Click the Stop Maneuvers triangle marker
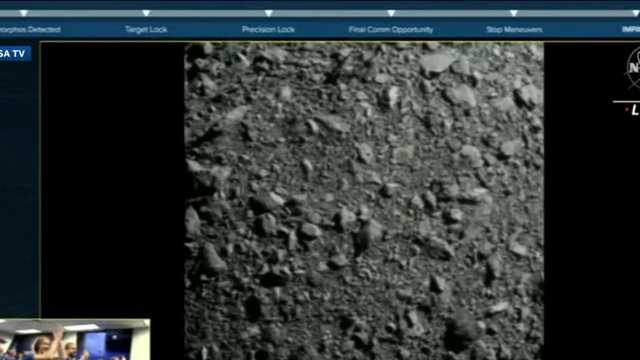Viewport: 640px width, 360px height. (514, 13)
